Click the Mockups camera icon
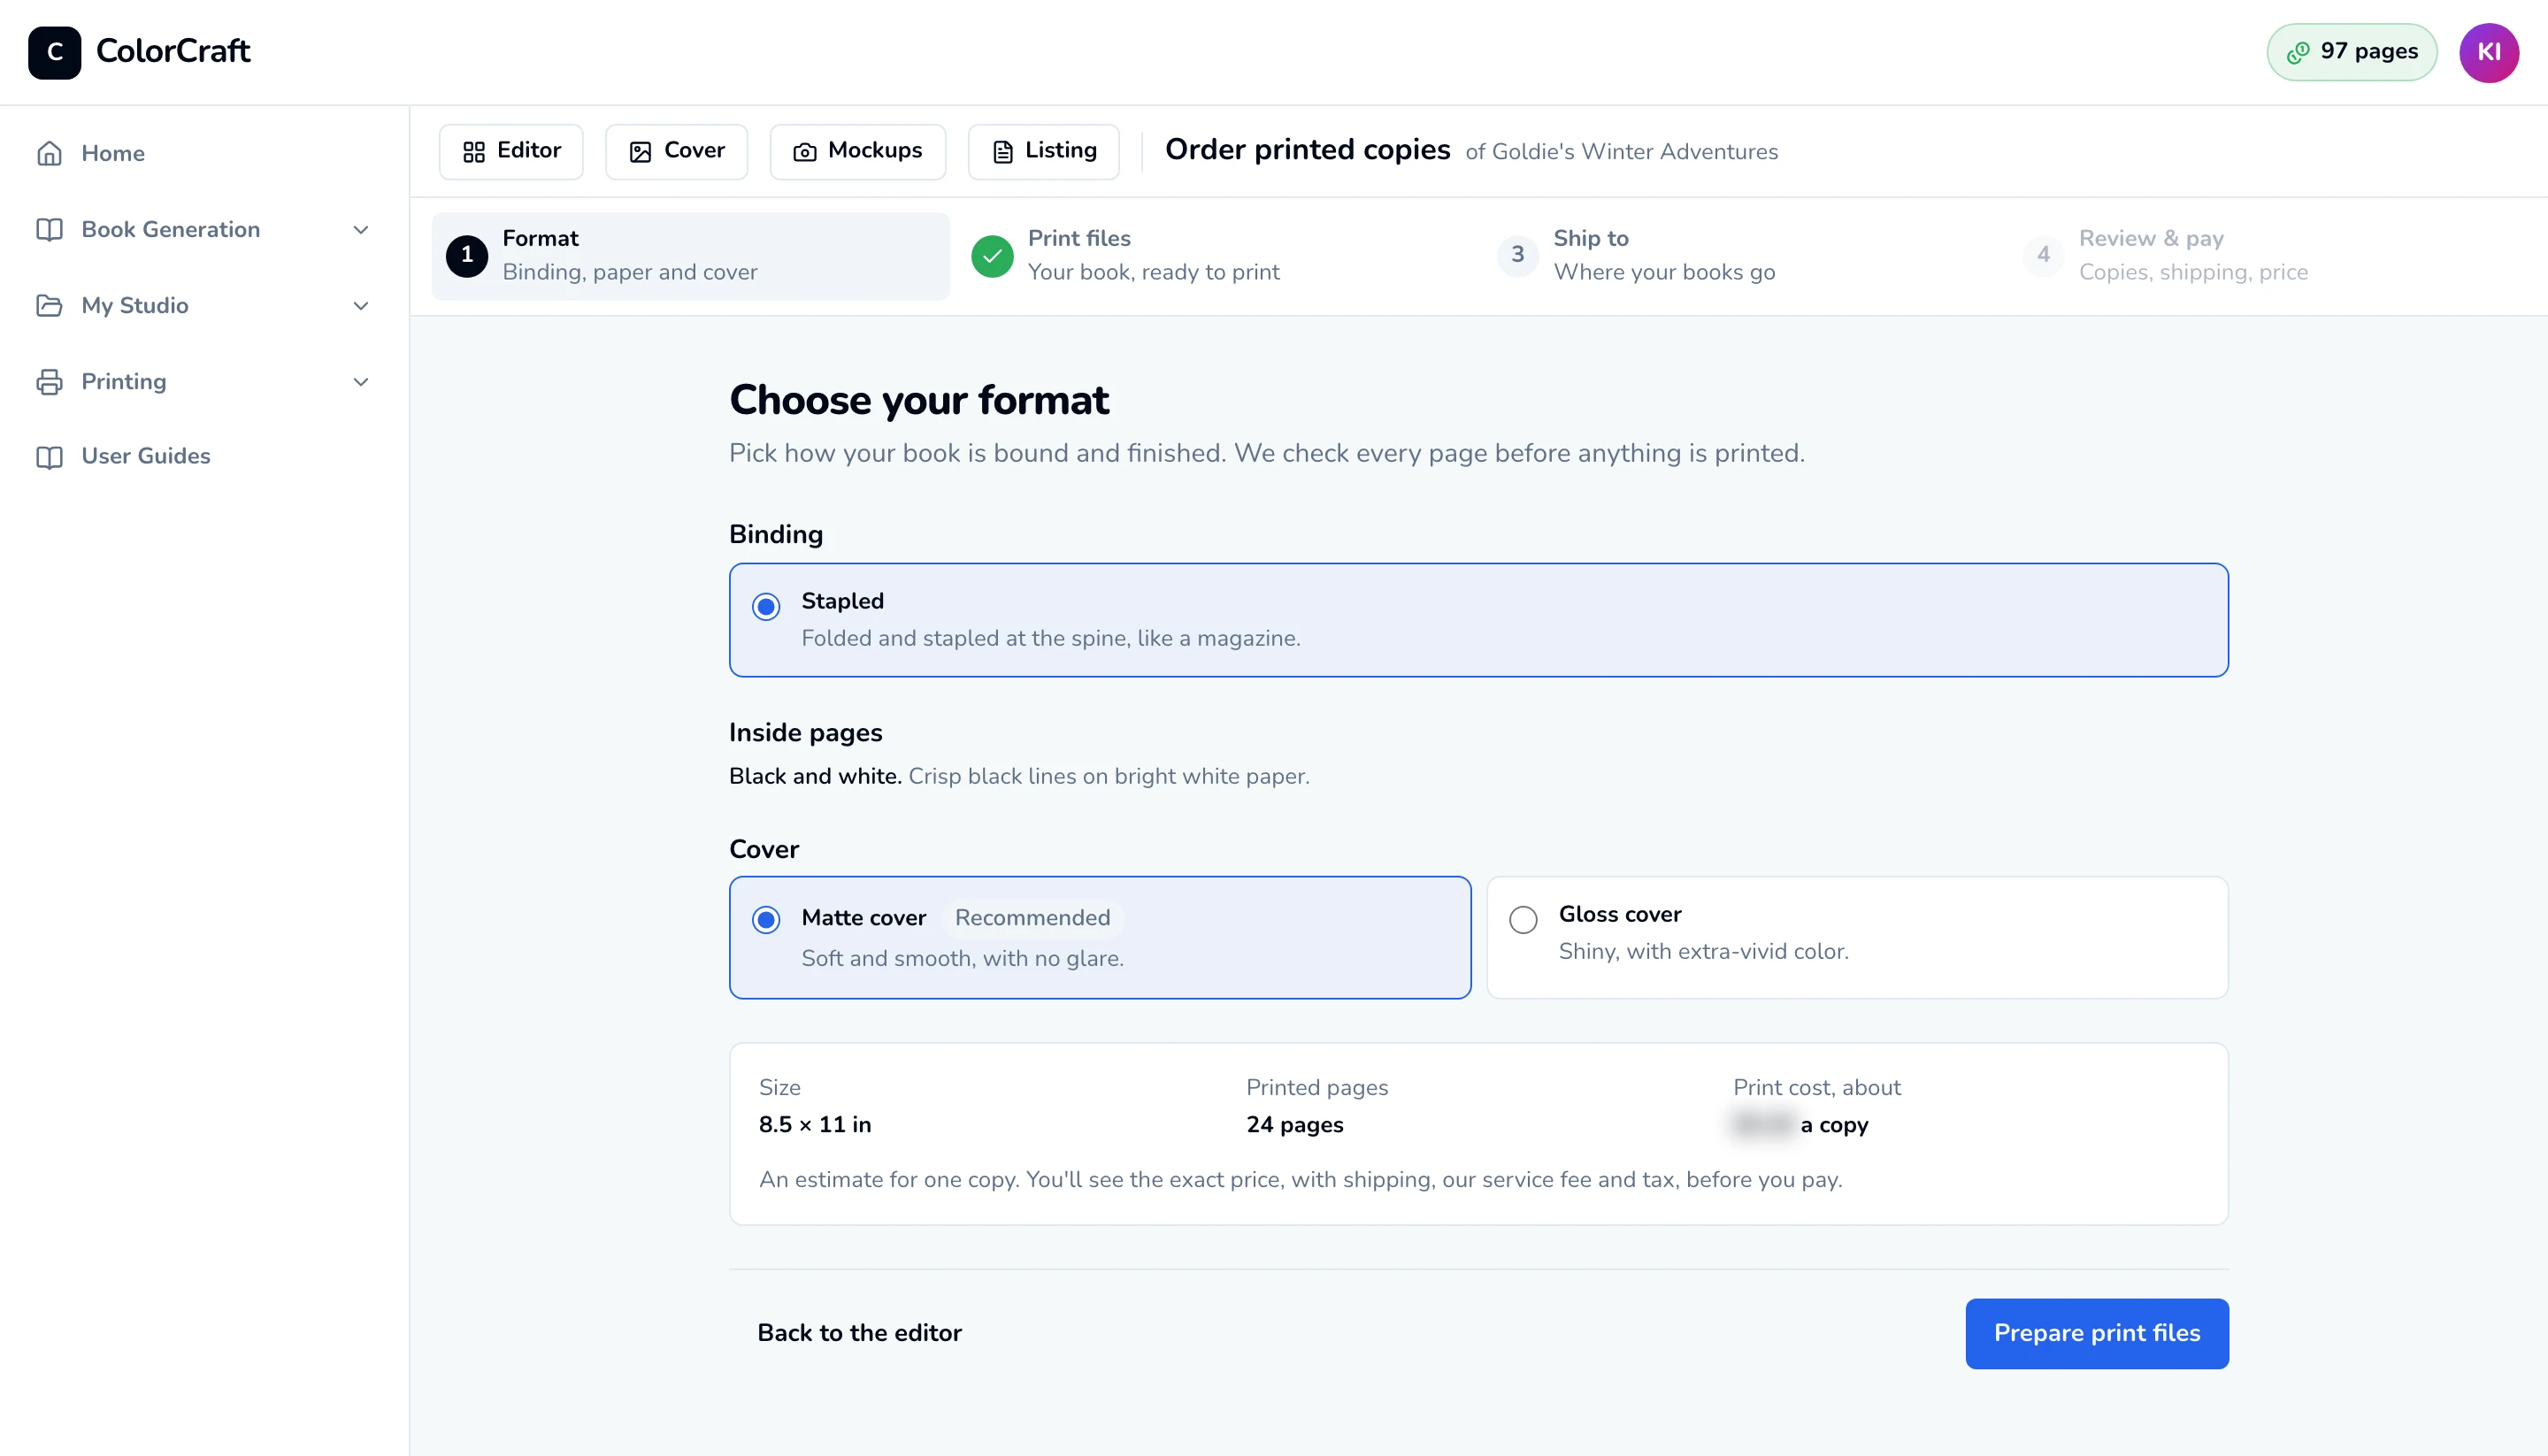Viewport: 2548px width, 1456px height. [x=805, y=151]
